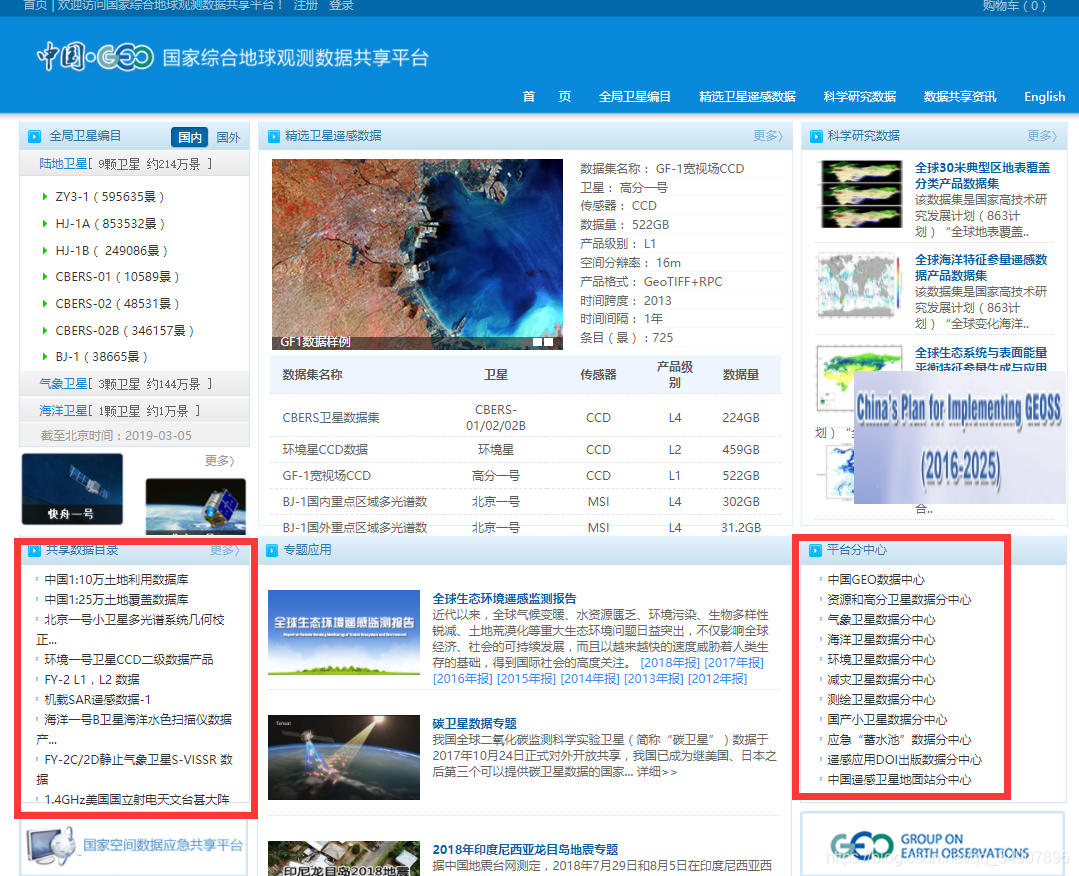
Task: Click the 碳卫星 satellite thumbnail
Action: click(343, 758)
